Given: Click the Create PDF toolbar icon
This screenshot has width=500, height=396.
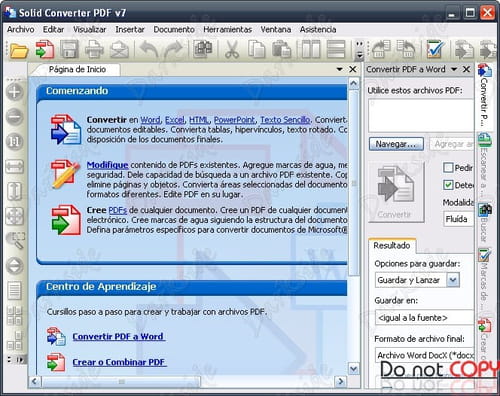Looking at the screenshot, I should 45,49.
